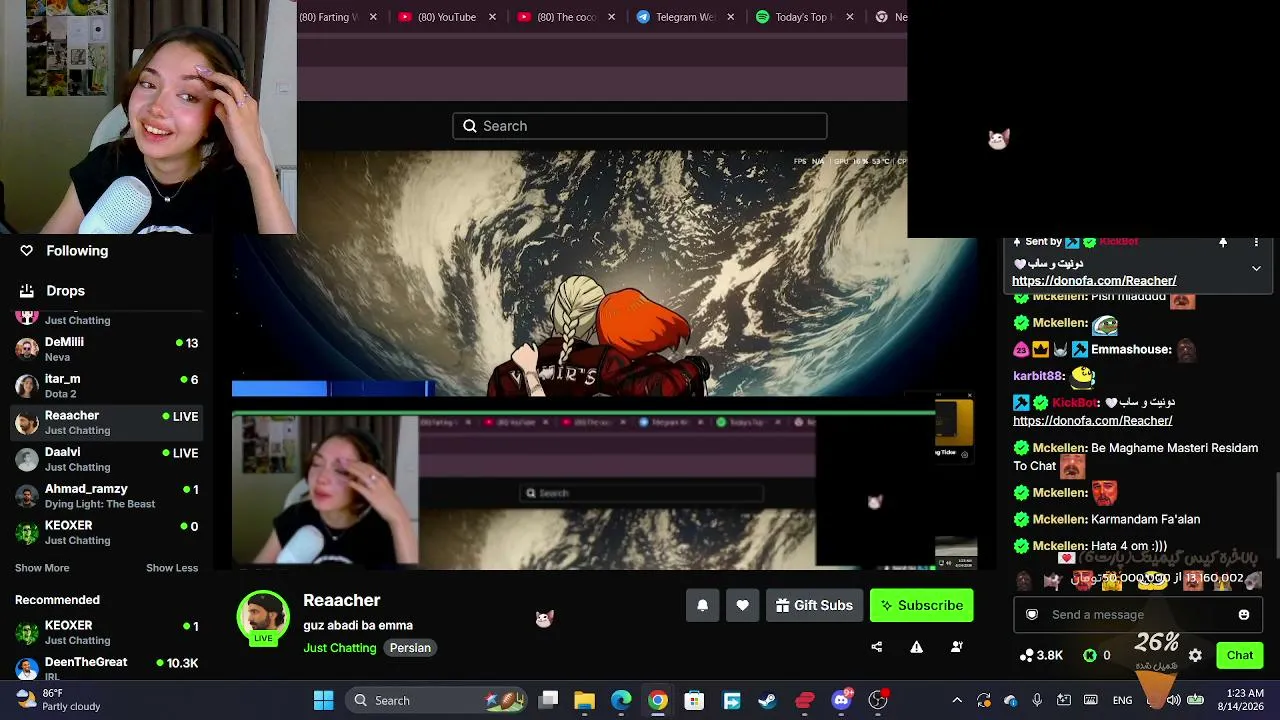Open the Just Chatting category link
Image resolution: width=1280 pixels, height=720 pixels.
[340, 648]
